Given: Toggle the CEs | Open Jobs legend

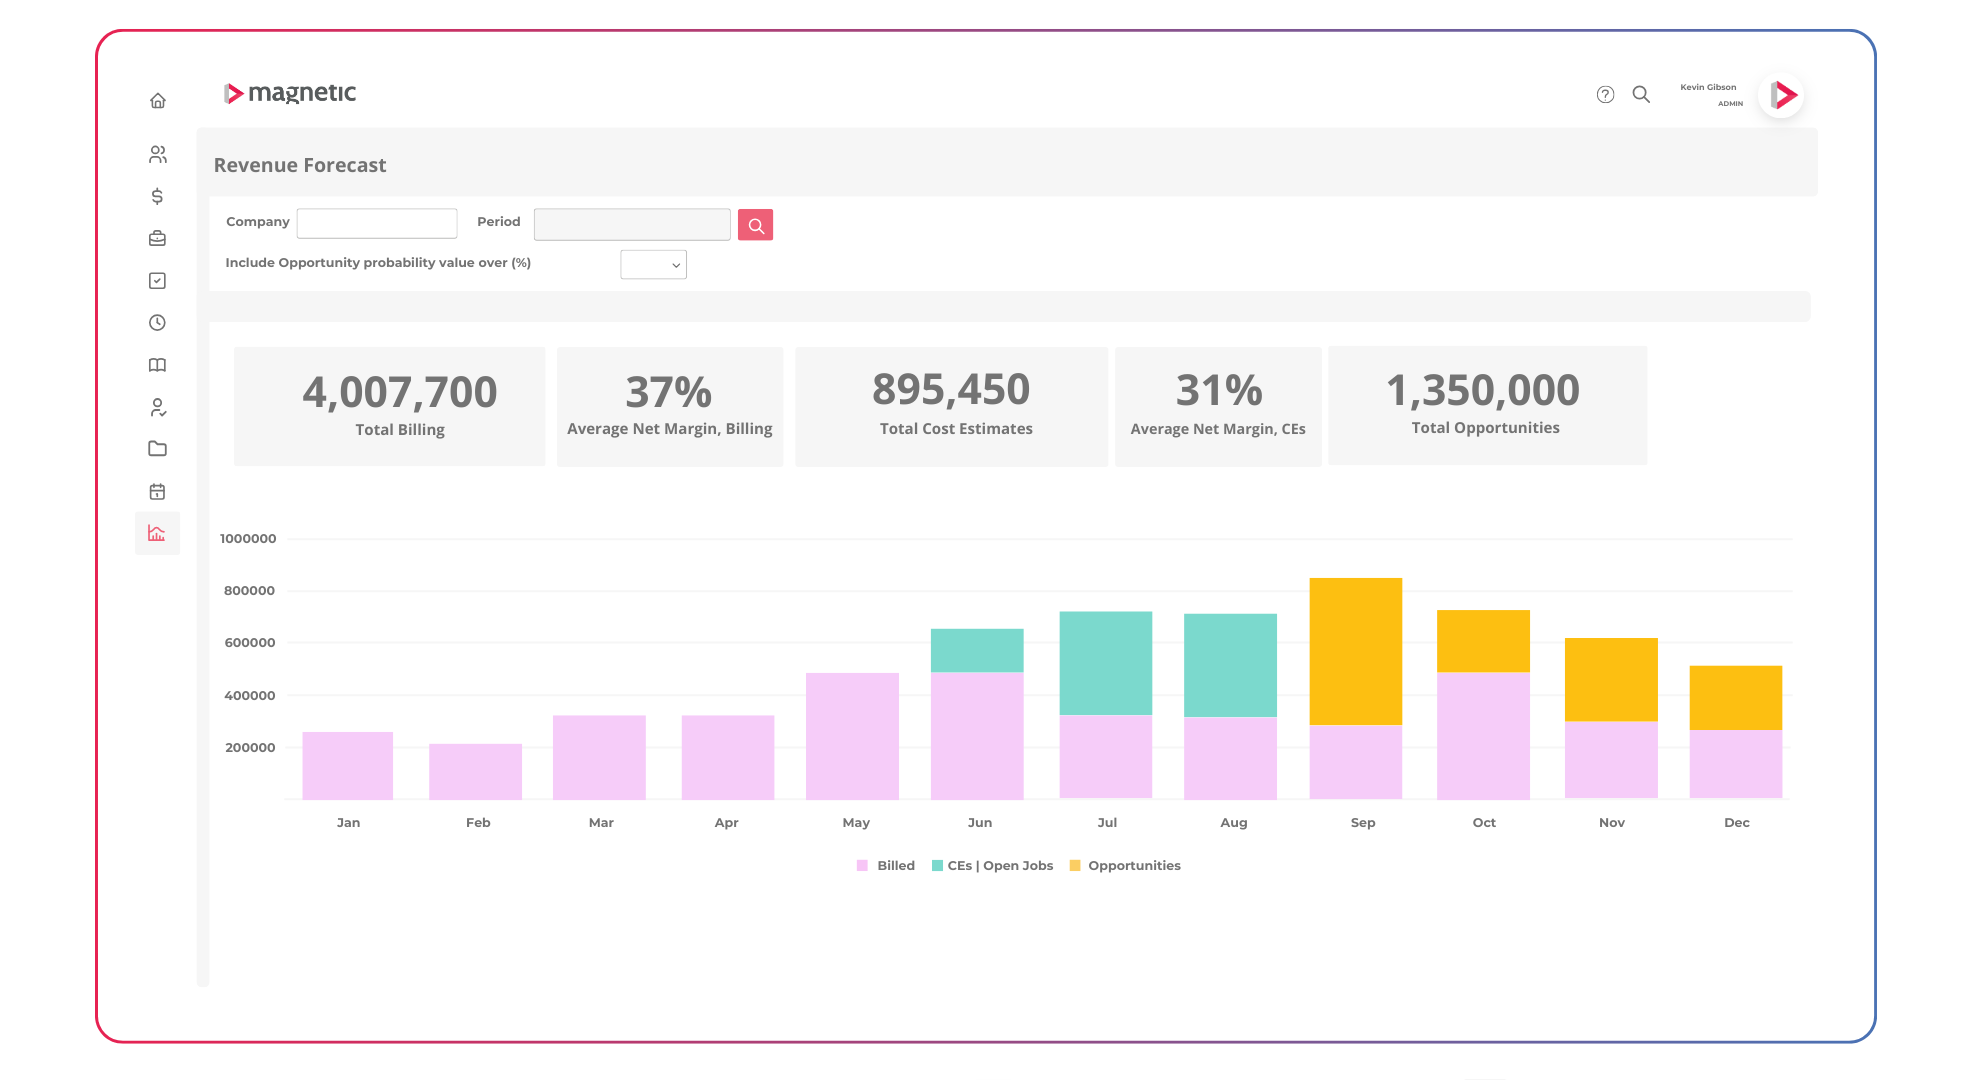Looking at the screenshot, I should pyautogui.click(x=992, y=866).
